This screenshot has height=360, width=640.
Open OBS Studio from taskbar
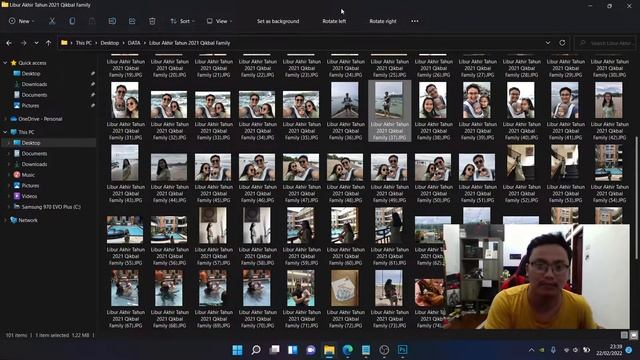point(384,350)
